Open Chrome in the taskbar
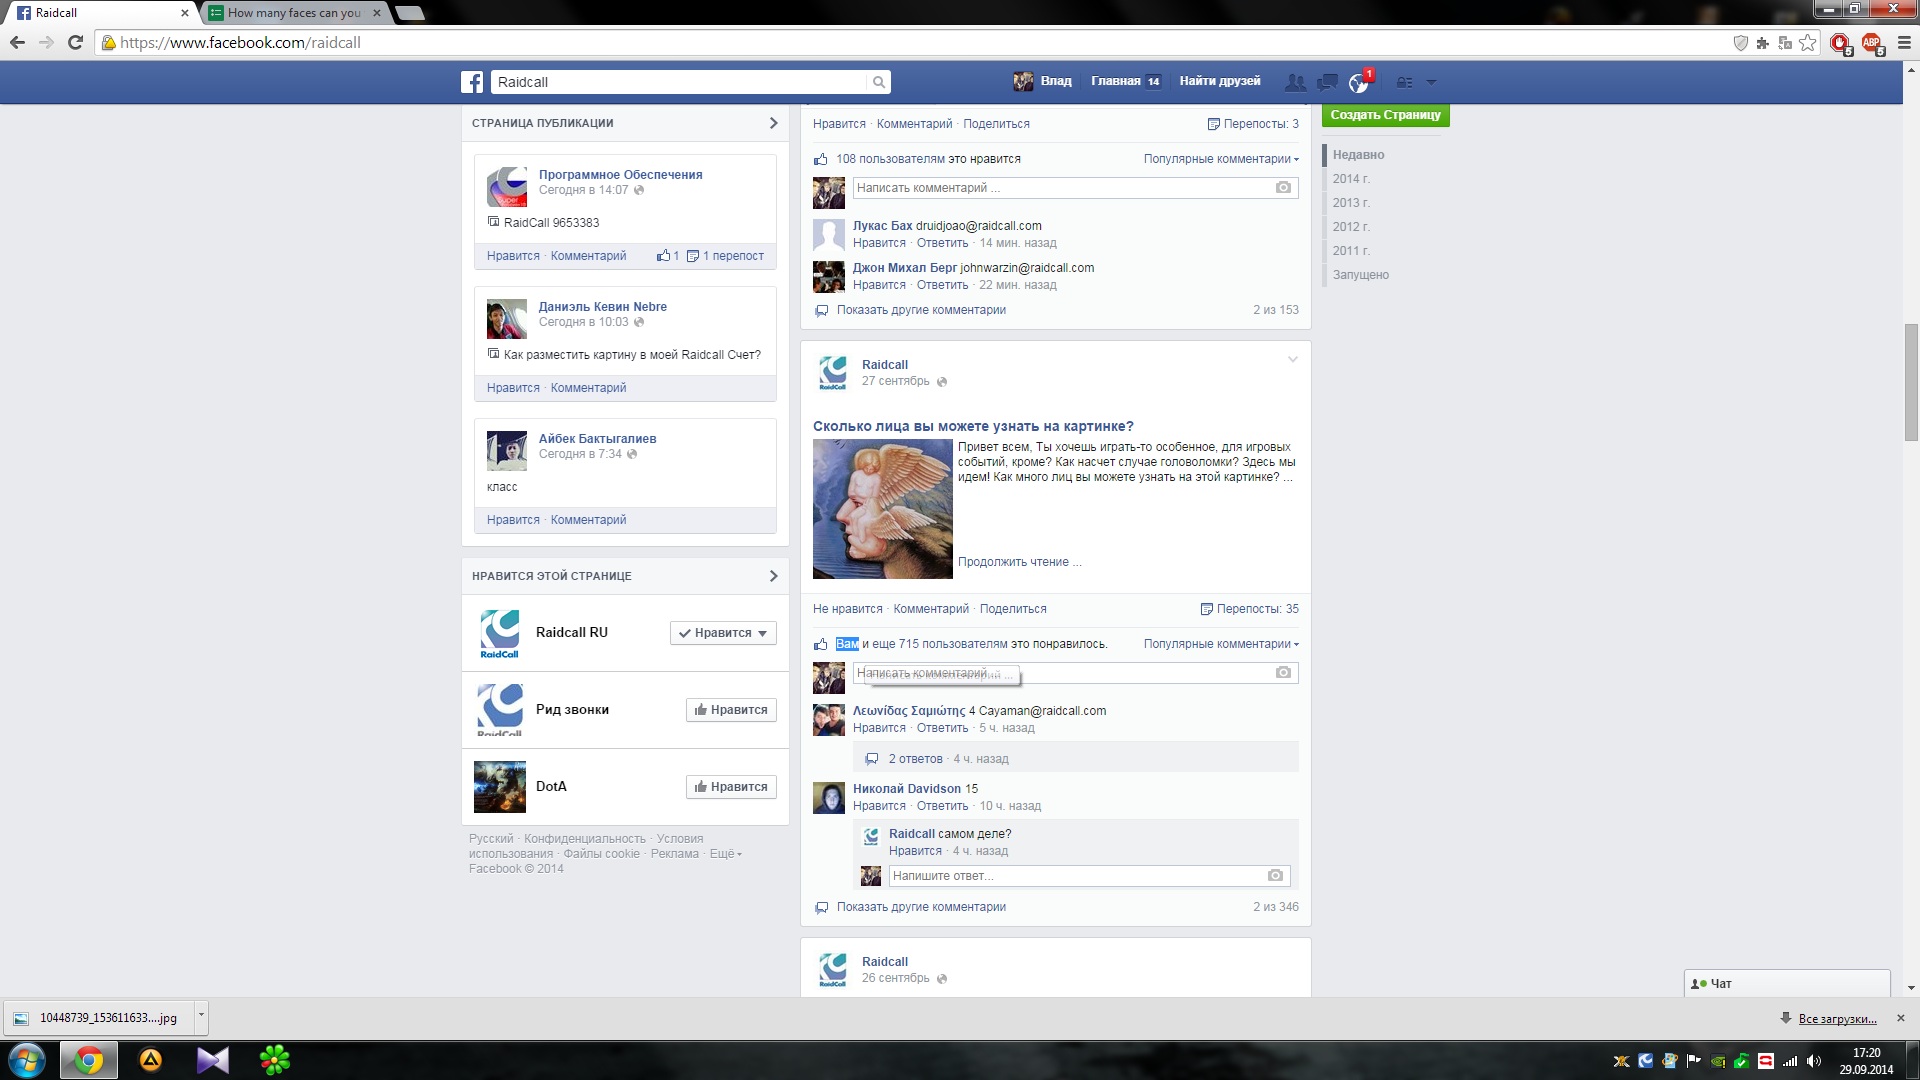 point(89,1060)
